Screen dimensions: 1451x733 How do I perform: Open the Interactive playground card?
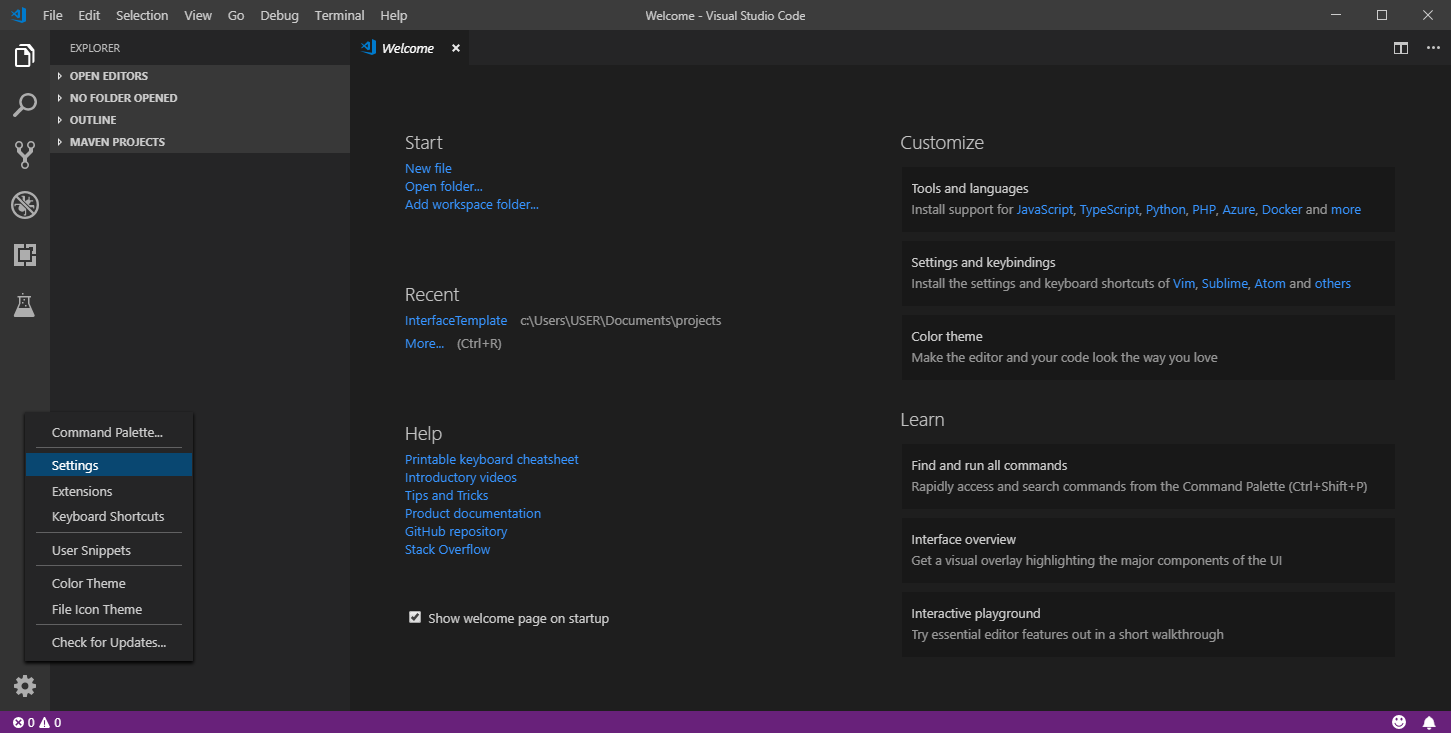click(x=1148, y=624)
